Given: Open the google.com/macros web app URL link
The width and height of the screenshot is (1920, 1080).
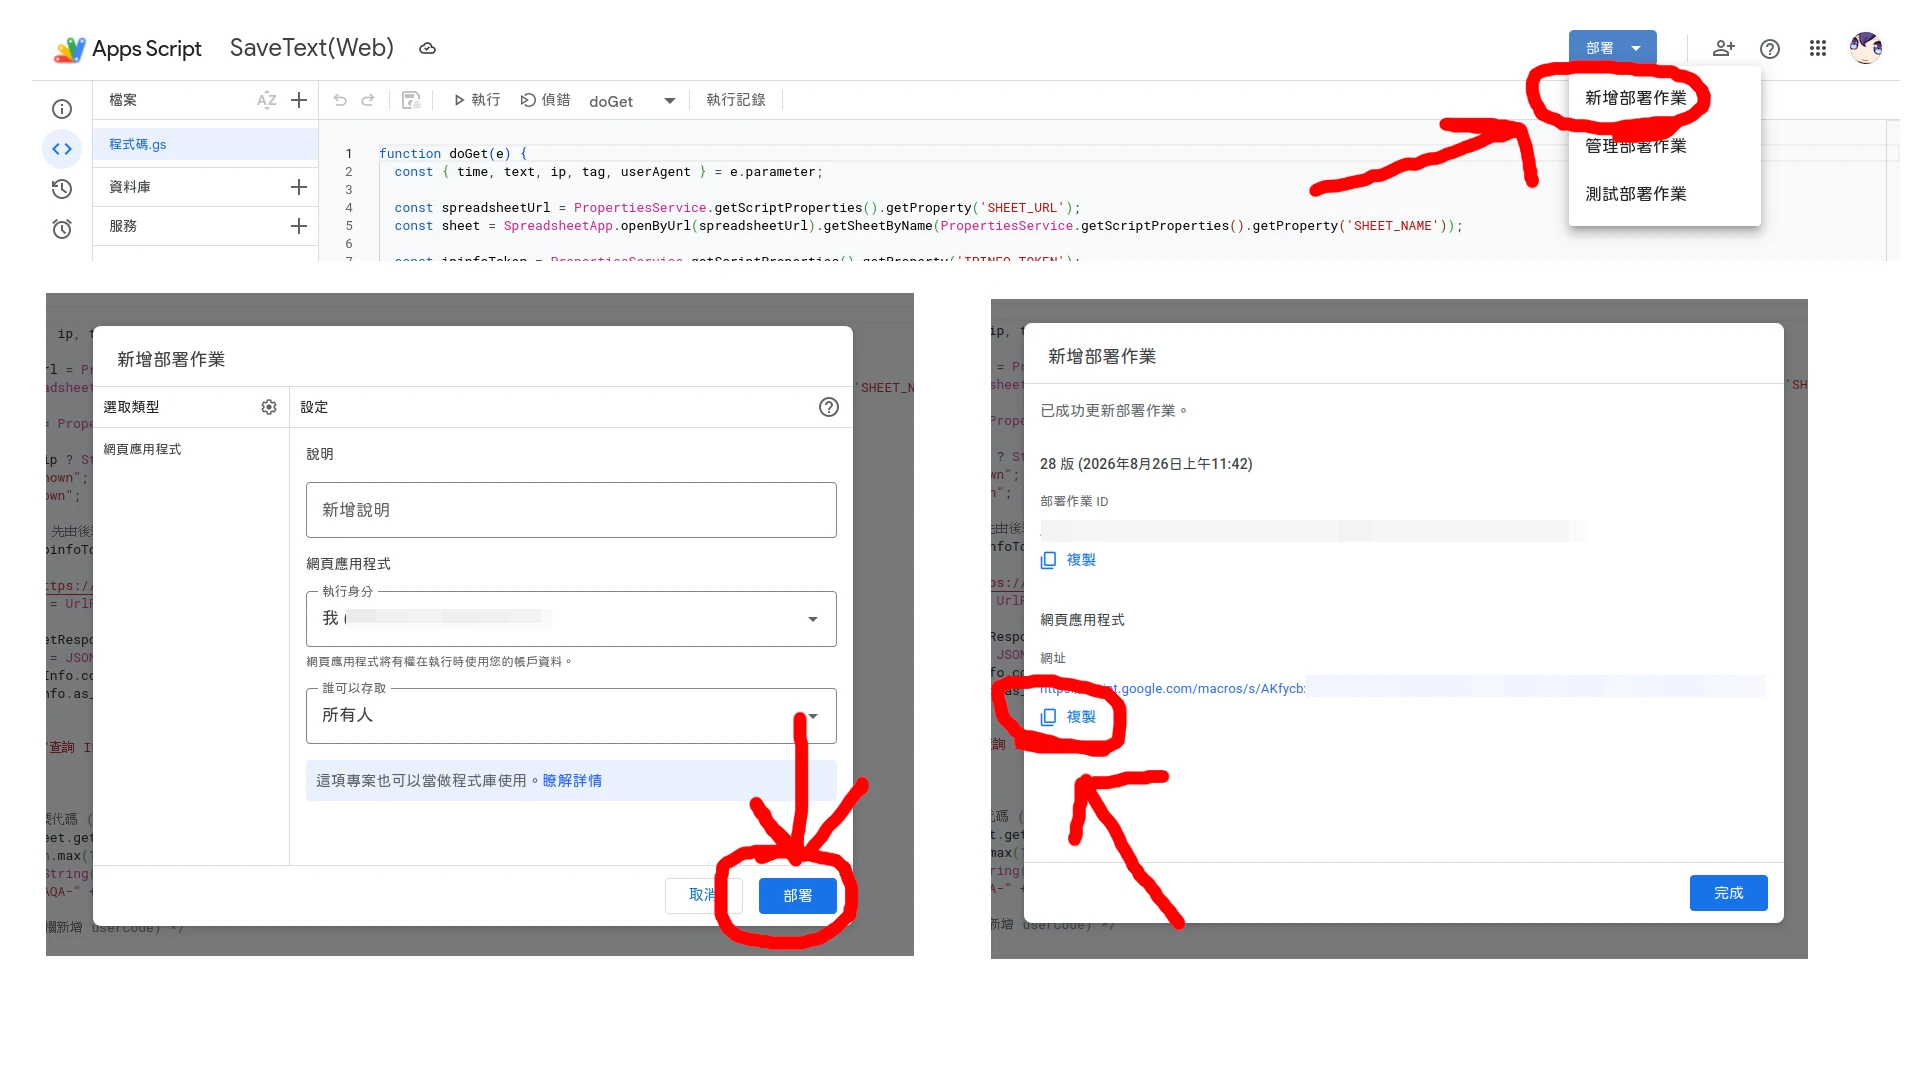Looking at the screenshot, I should click(x=1172, y=688).
